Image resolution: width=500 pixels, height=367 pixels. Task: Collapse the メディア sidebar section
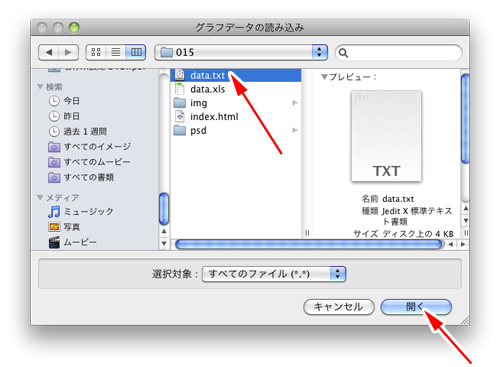pos(40,198)
